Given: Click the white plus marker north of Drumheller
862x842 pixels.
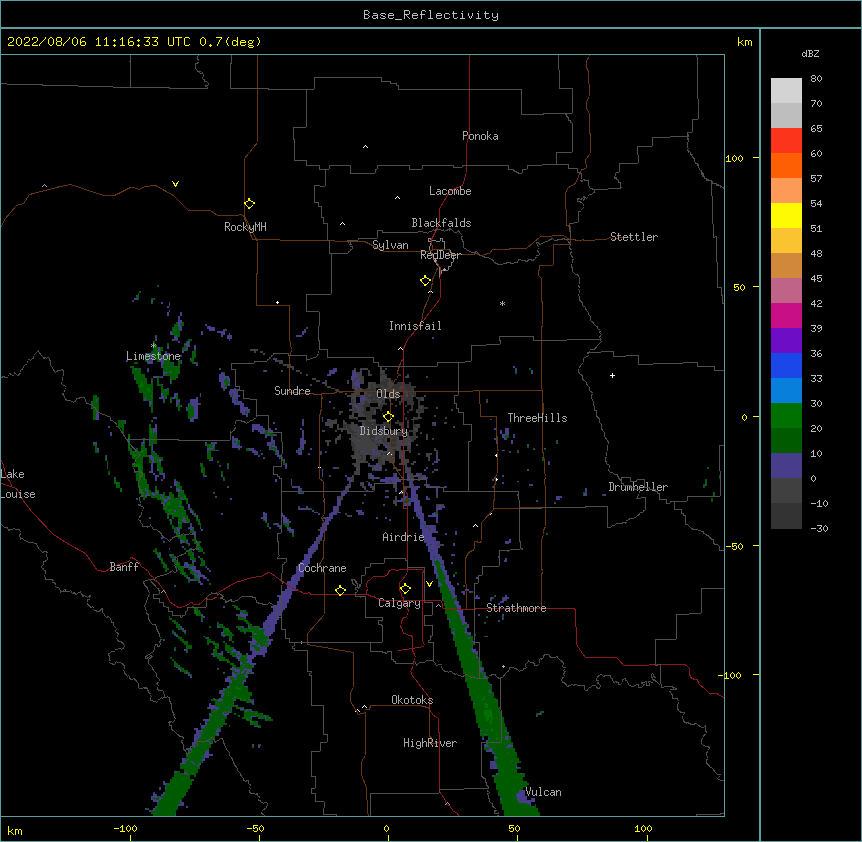Looking at the screenshot, I should [x=612, y=375].
